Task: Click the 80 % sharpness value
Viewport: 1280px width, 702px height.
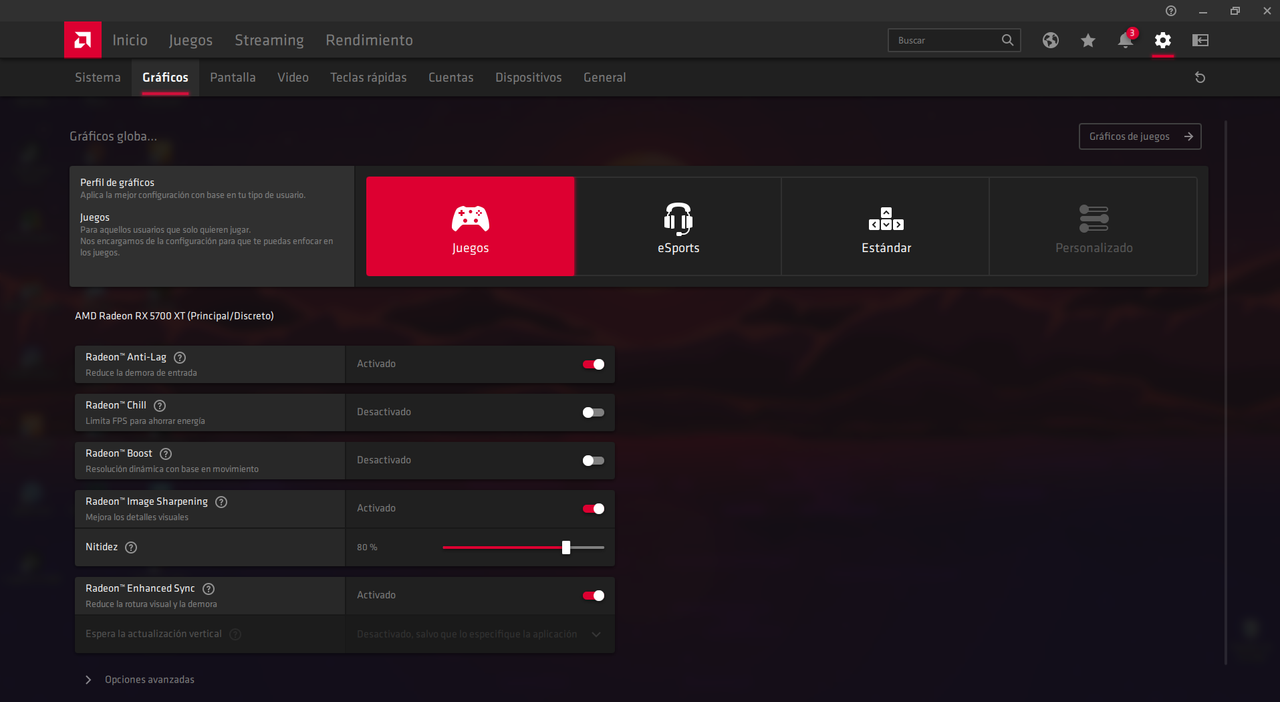Action: 367,547
